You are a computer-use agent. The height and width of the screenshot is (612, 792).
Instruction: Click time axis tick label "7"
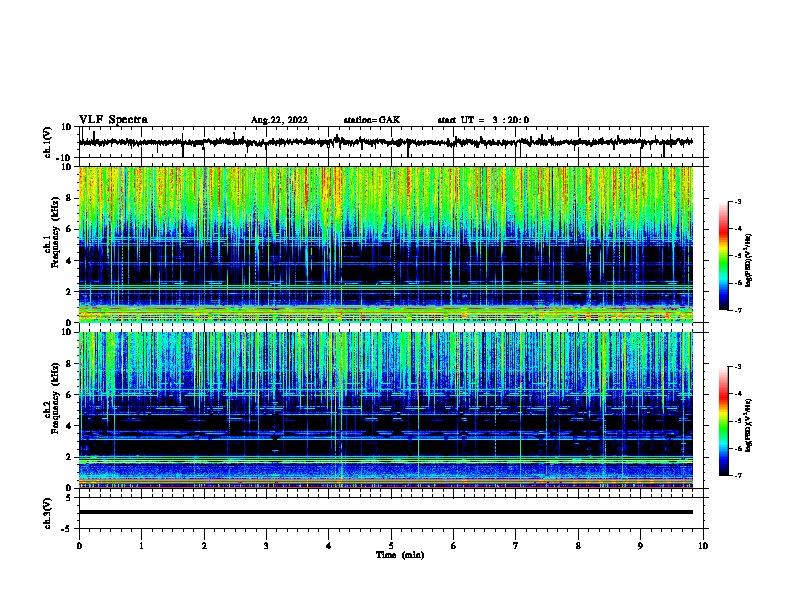pos(516,546)
